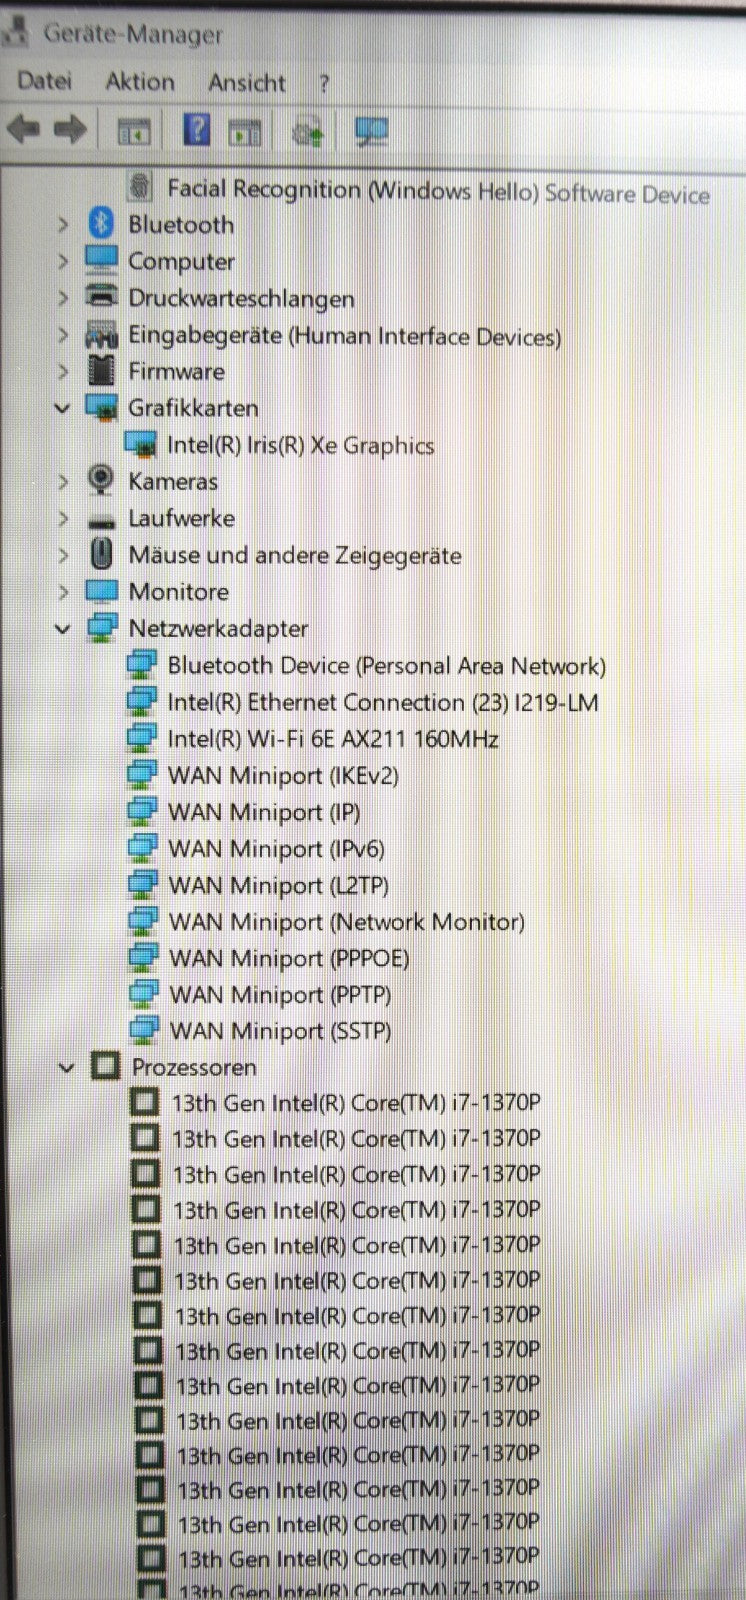
Task: Click the Back arrow toolbar icon
Action: 23,128
